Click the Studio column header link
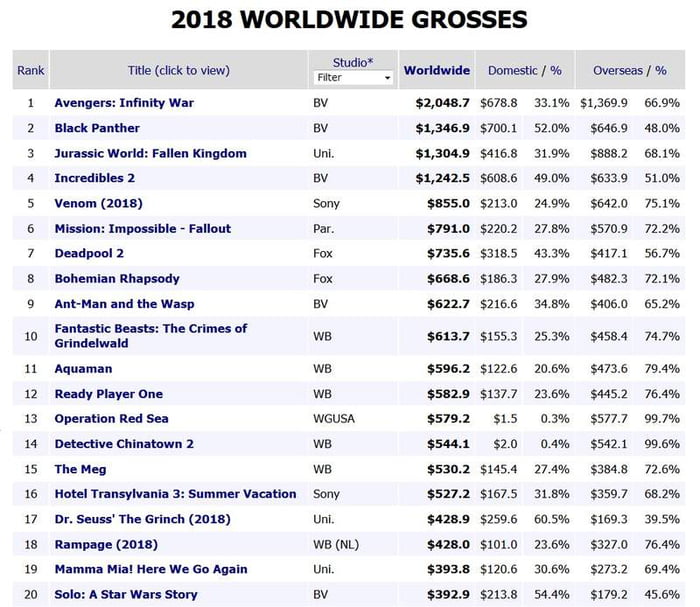This screenshot has height=607, width=700. tap(352, 62)
